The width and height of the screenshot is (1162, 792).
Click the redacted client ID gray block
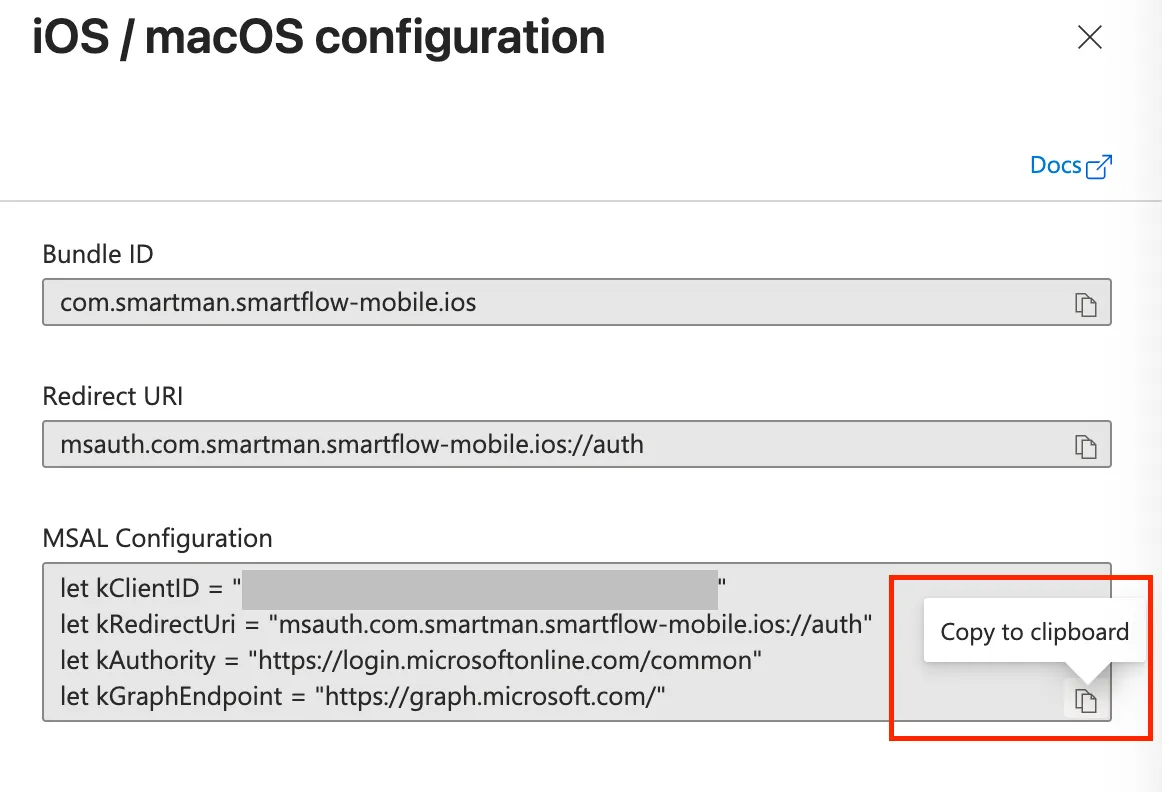(x=479, y=589)
